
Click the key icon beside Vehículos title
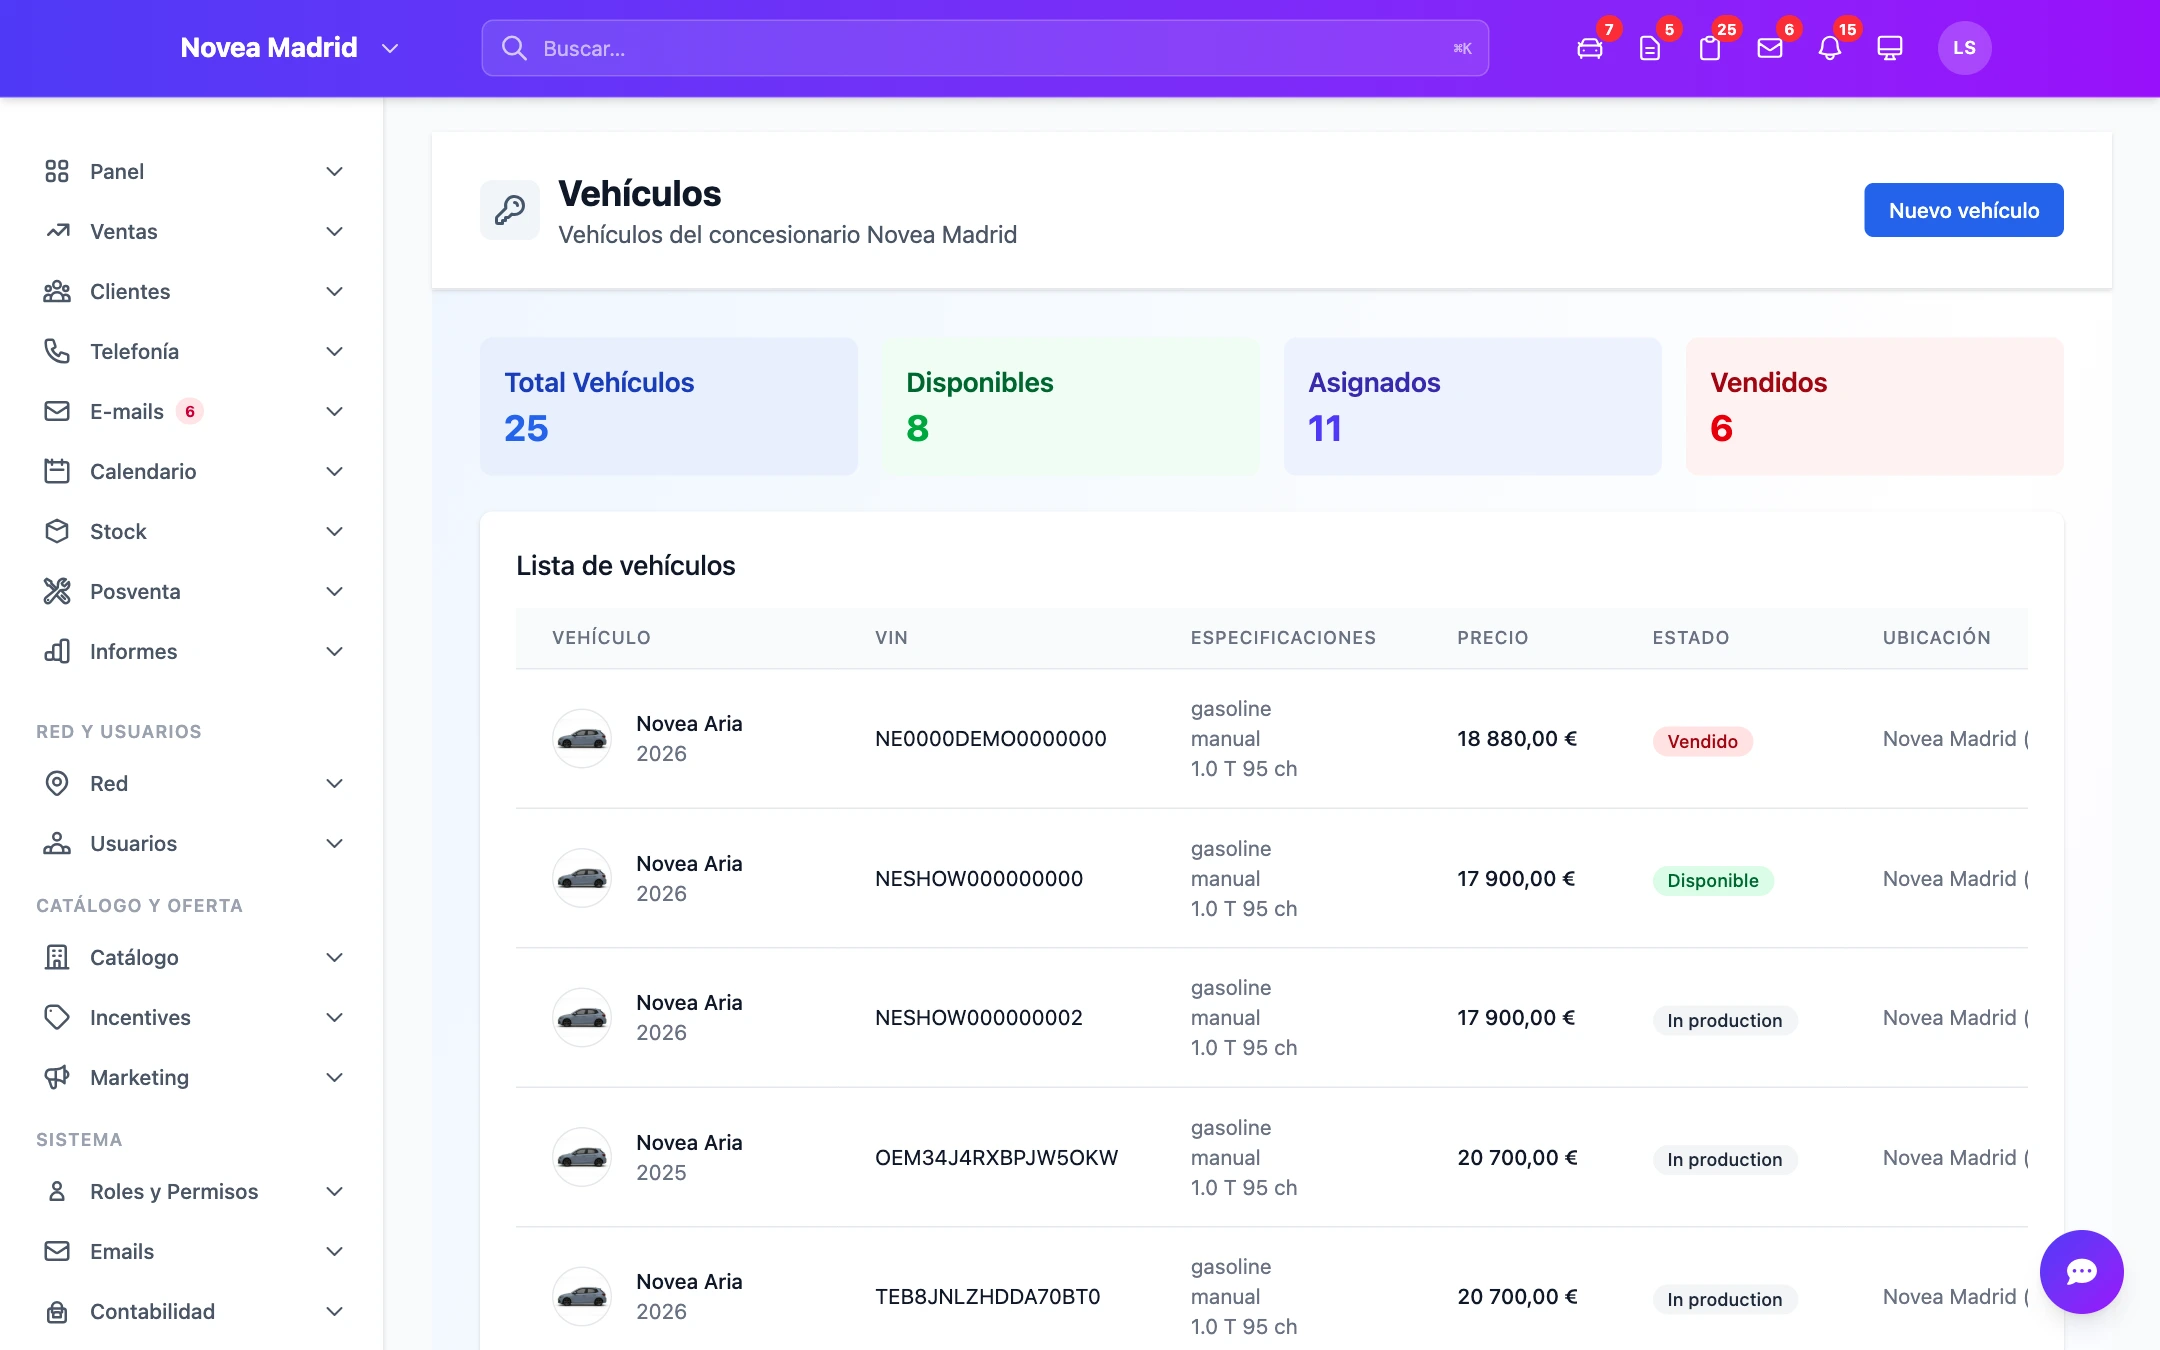click(510, 210)
